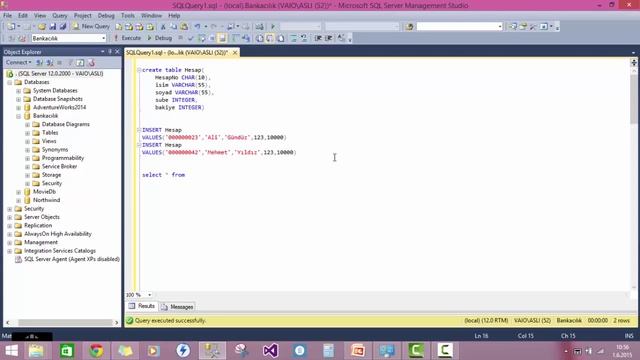Image resolution: width=640 pixels, height=360 pixels.
Task: Click the Save disk icon in toolbar
Action: coord(53,27)
